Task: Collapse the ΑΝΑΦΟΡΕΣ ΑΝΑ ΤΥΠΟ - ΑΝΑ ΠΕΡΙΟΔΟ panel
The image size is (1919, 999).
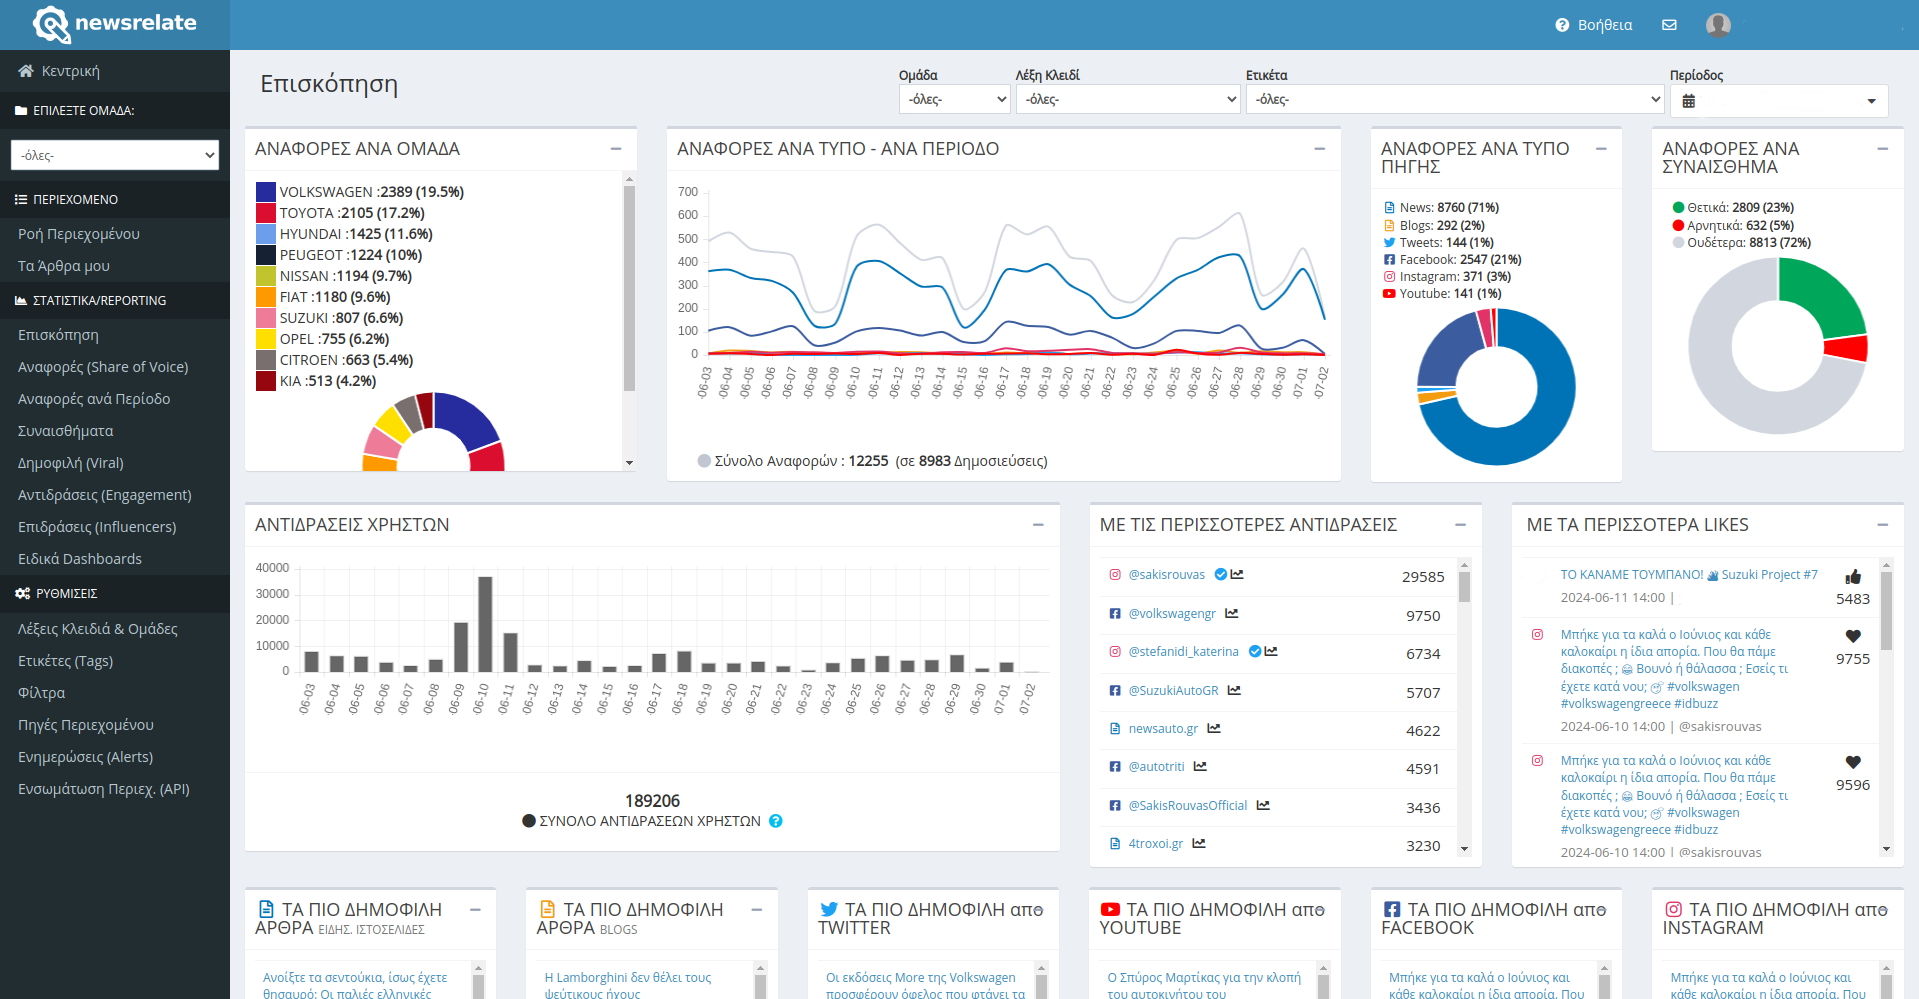Action: pos(1320,148)
